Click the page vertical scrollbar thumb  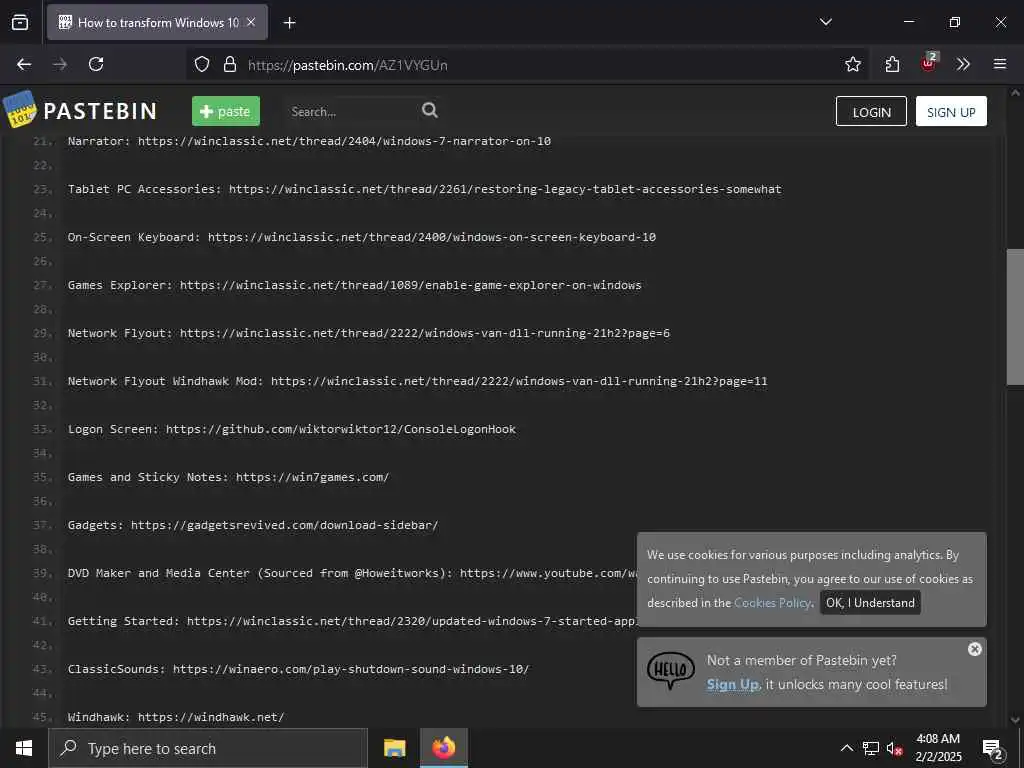coord(1015,317)
